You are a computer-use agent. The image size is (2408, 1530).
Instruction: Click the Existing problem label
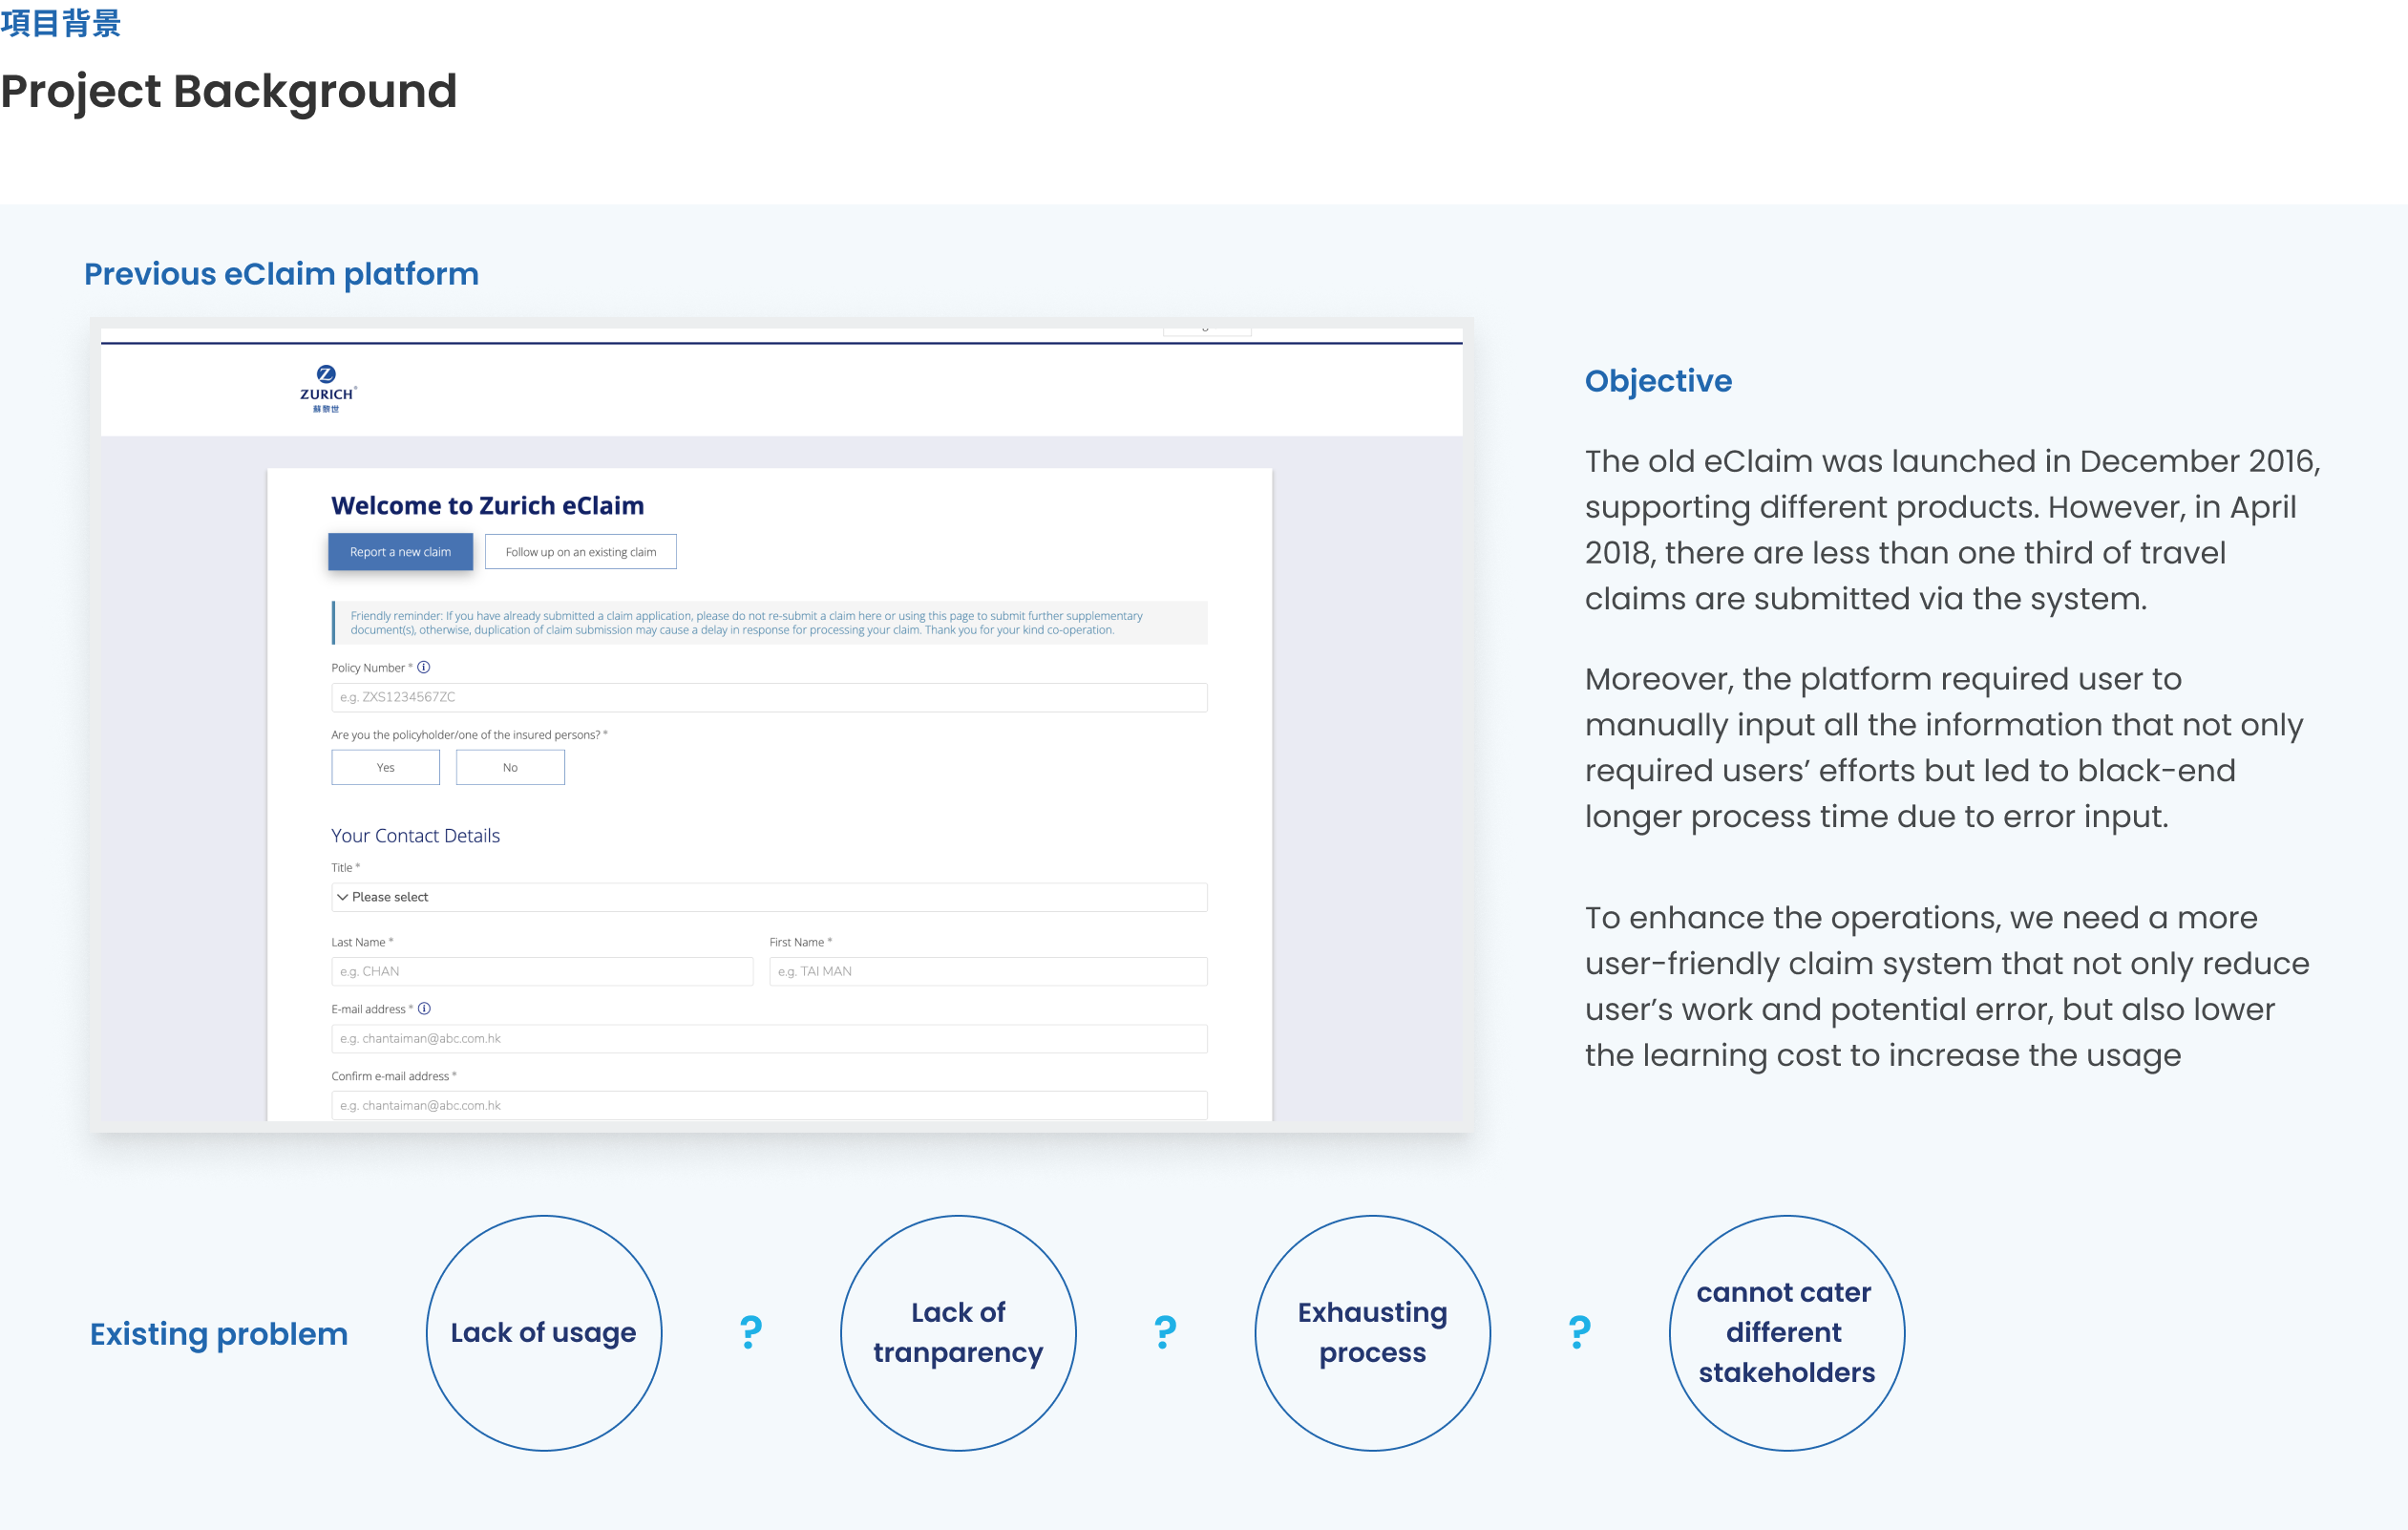click(219, 1334)
